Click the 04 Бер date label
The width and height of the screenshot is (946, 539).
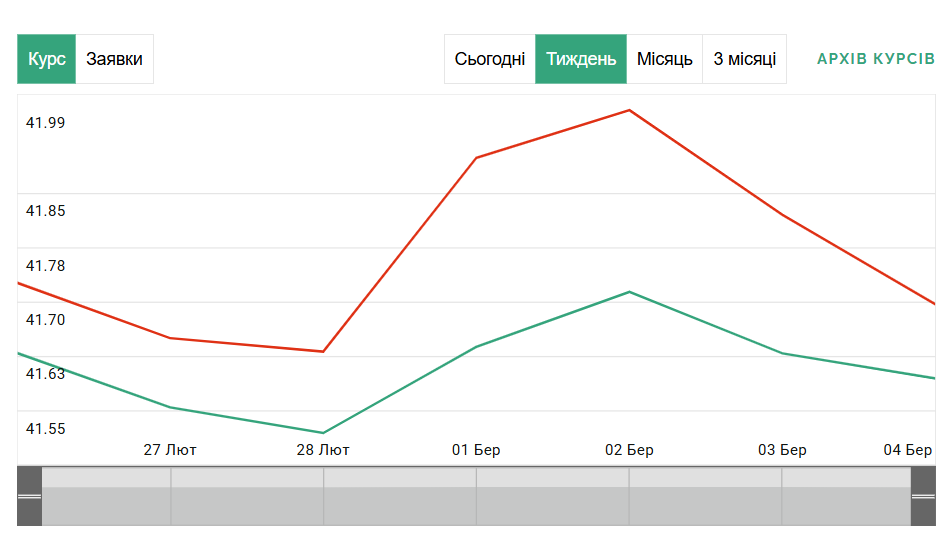click(907, 450)
